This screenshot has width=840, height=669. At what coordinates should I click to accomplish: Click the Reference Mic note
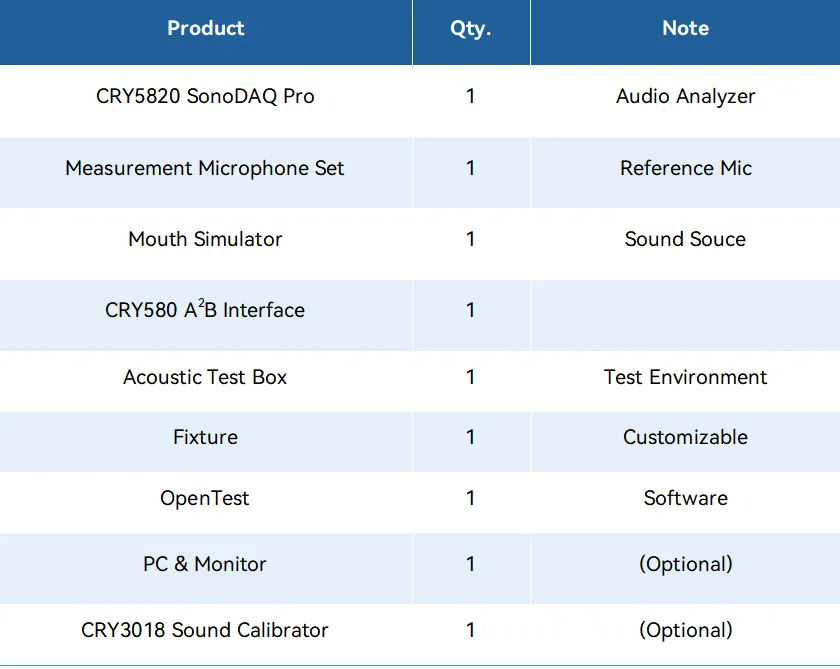685,168
